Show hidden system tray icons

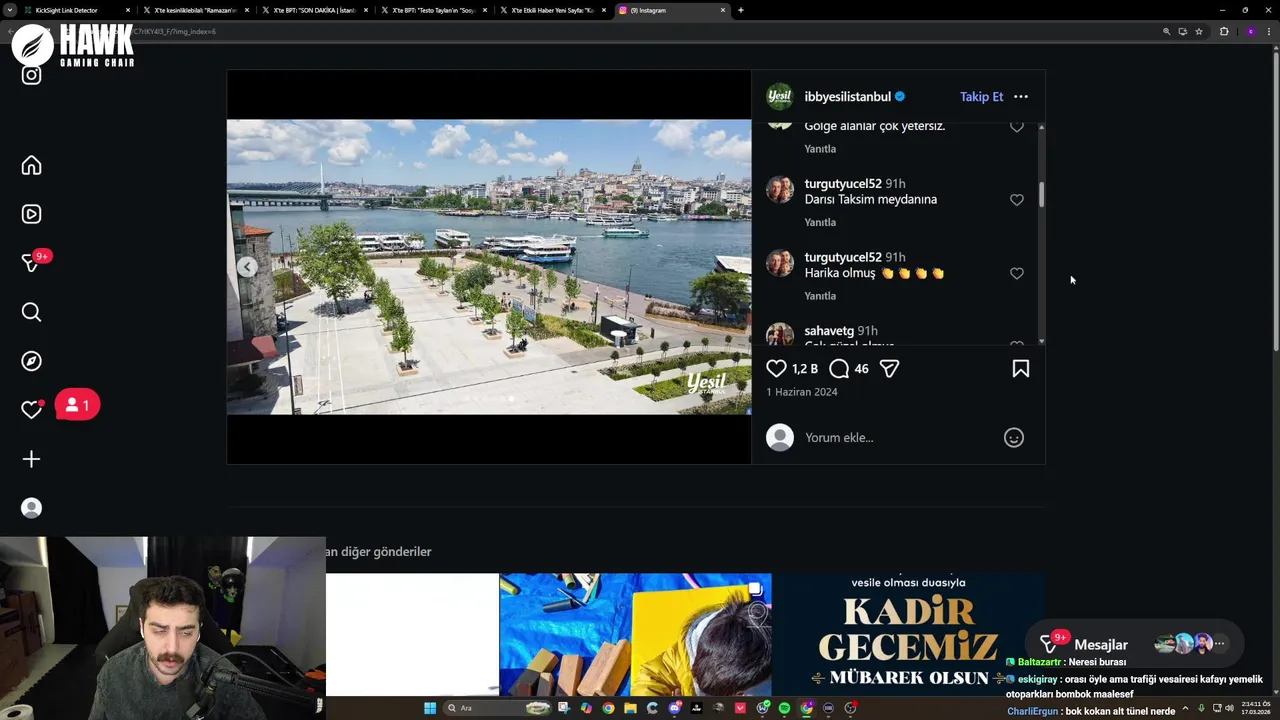click(1186, 708)
